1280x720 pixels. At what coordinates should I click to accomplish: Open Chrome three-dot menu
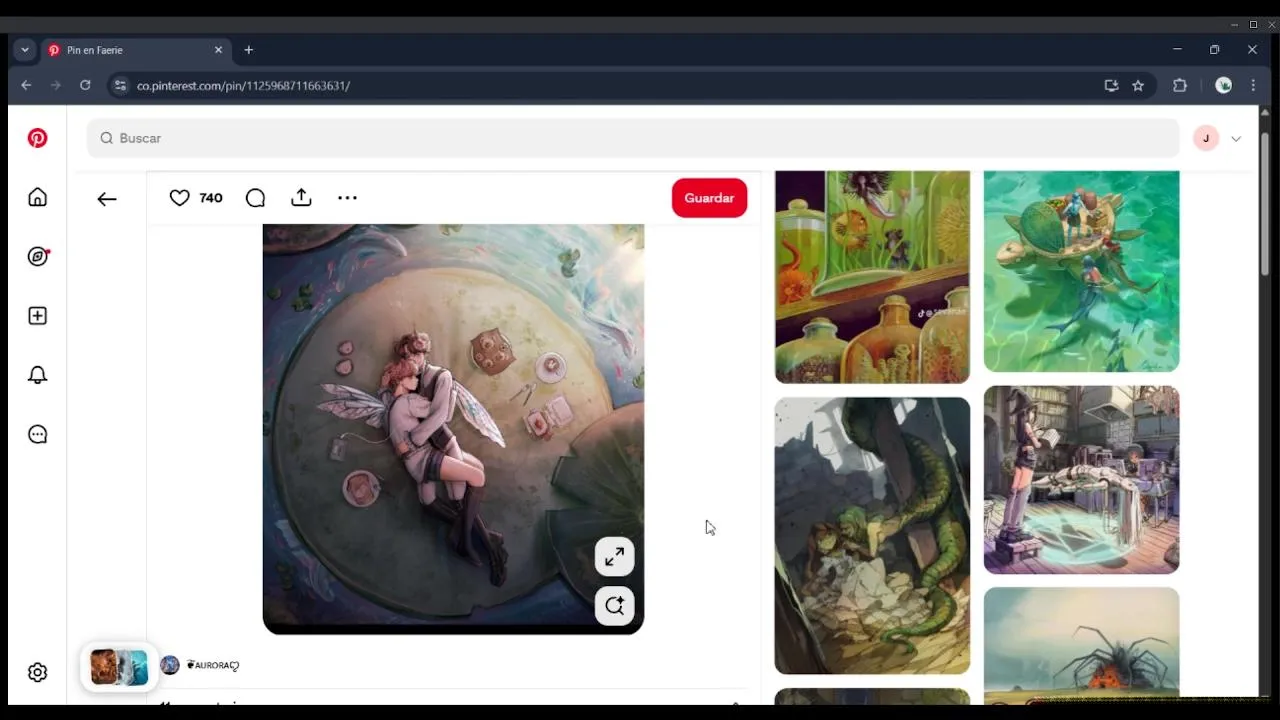tap(1253, 85)
